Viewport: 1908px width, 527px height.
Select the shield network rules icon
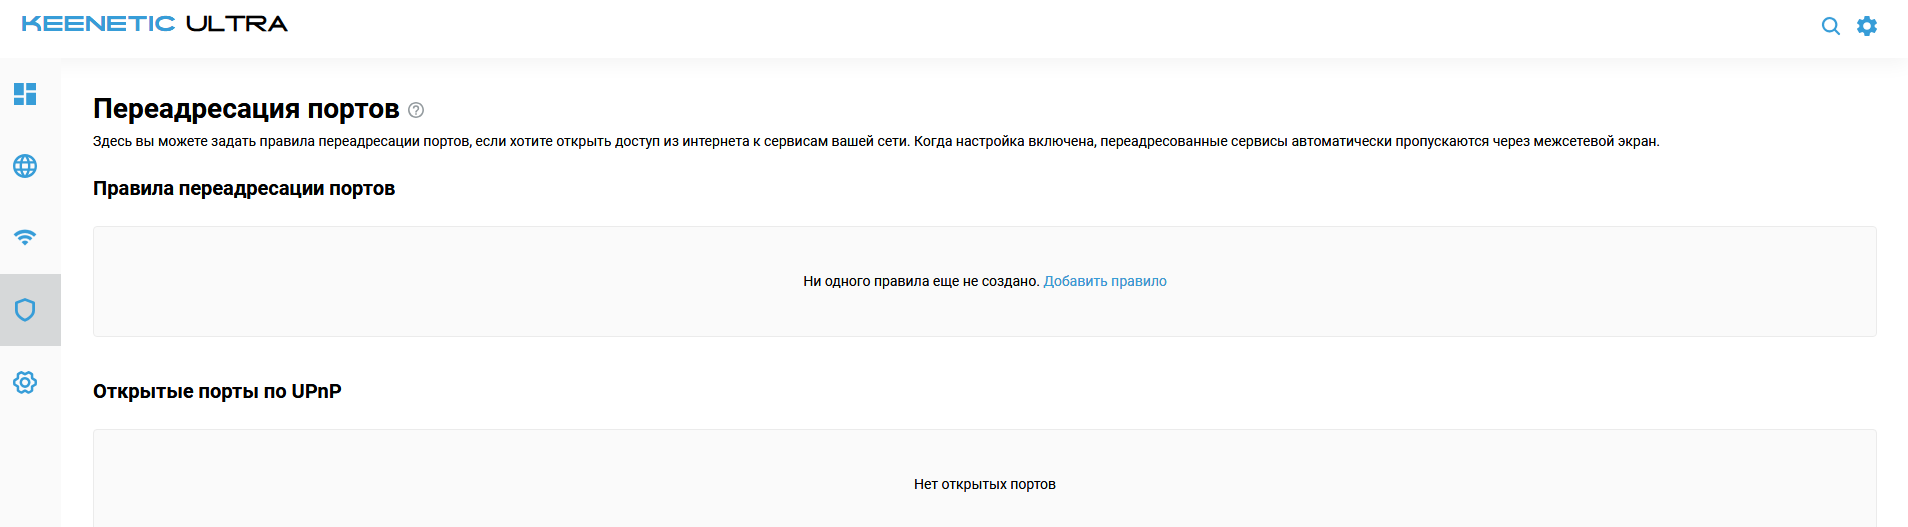pos(25,310)
